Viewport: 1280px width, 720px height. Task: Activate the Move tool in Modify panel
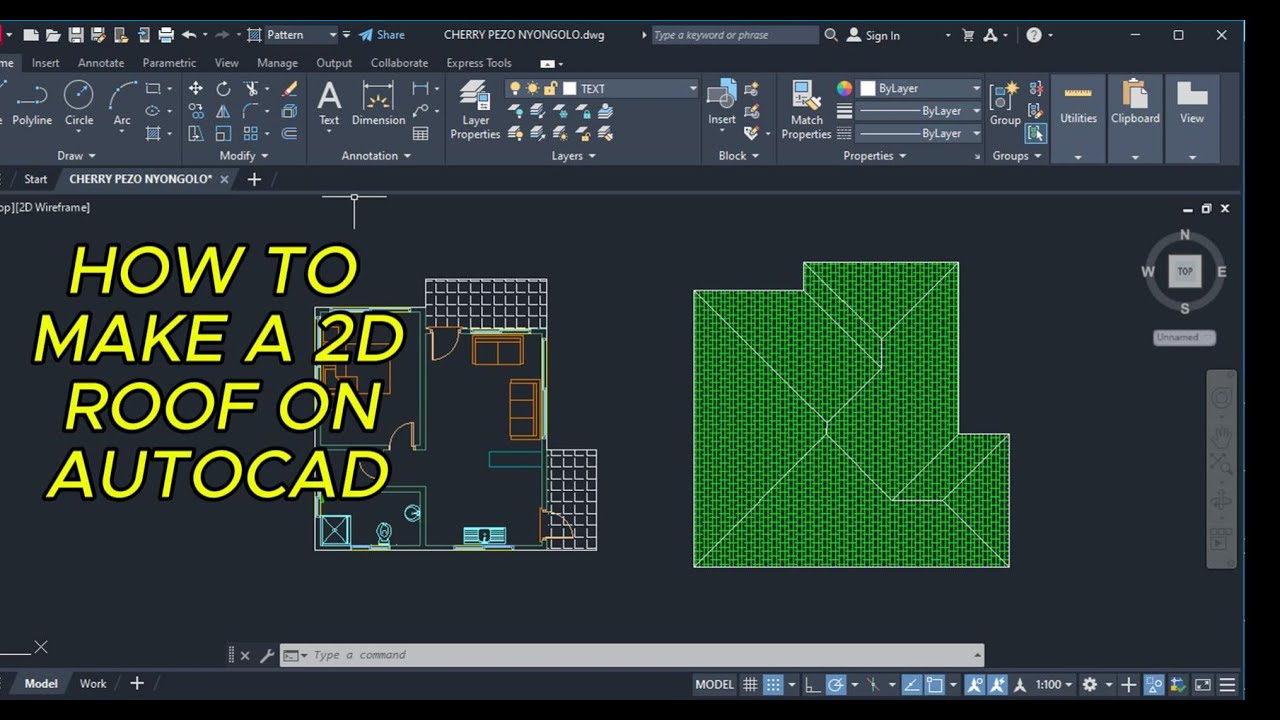point(196,89)
